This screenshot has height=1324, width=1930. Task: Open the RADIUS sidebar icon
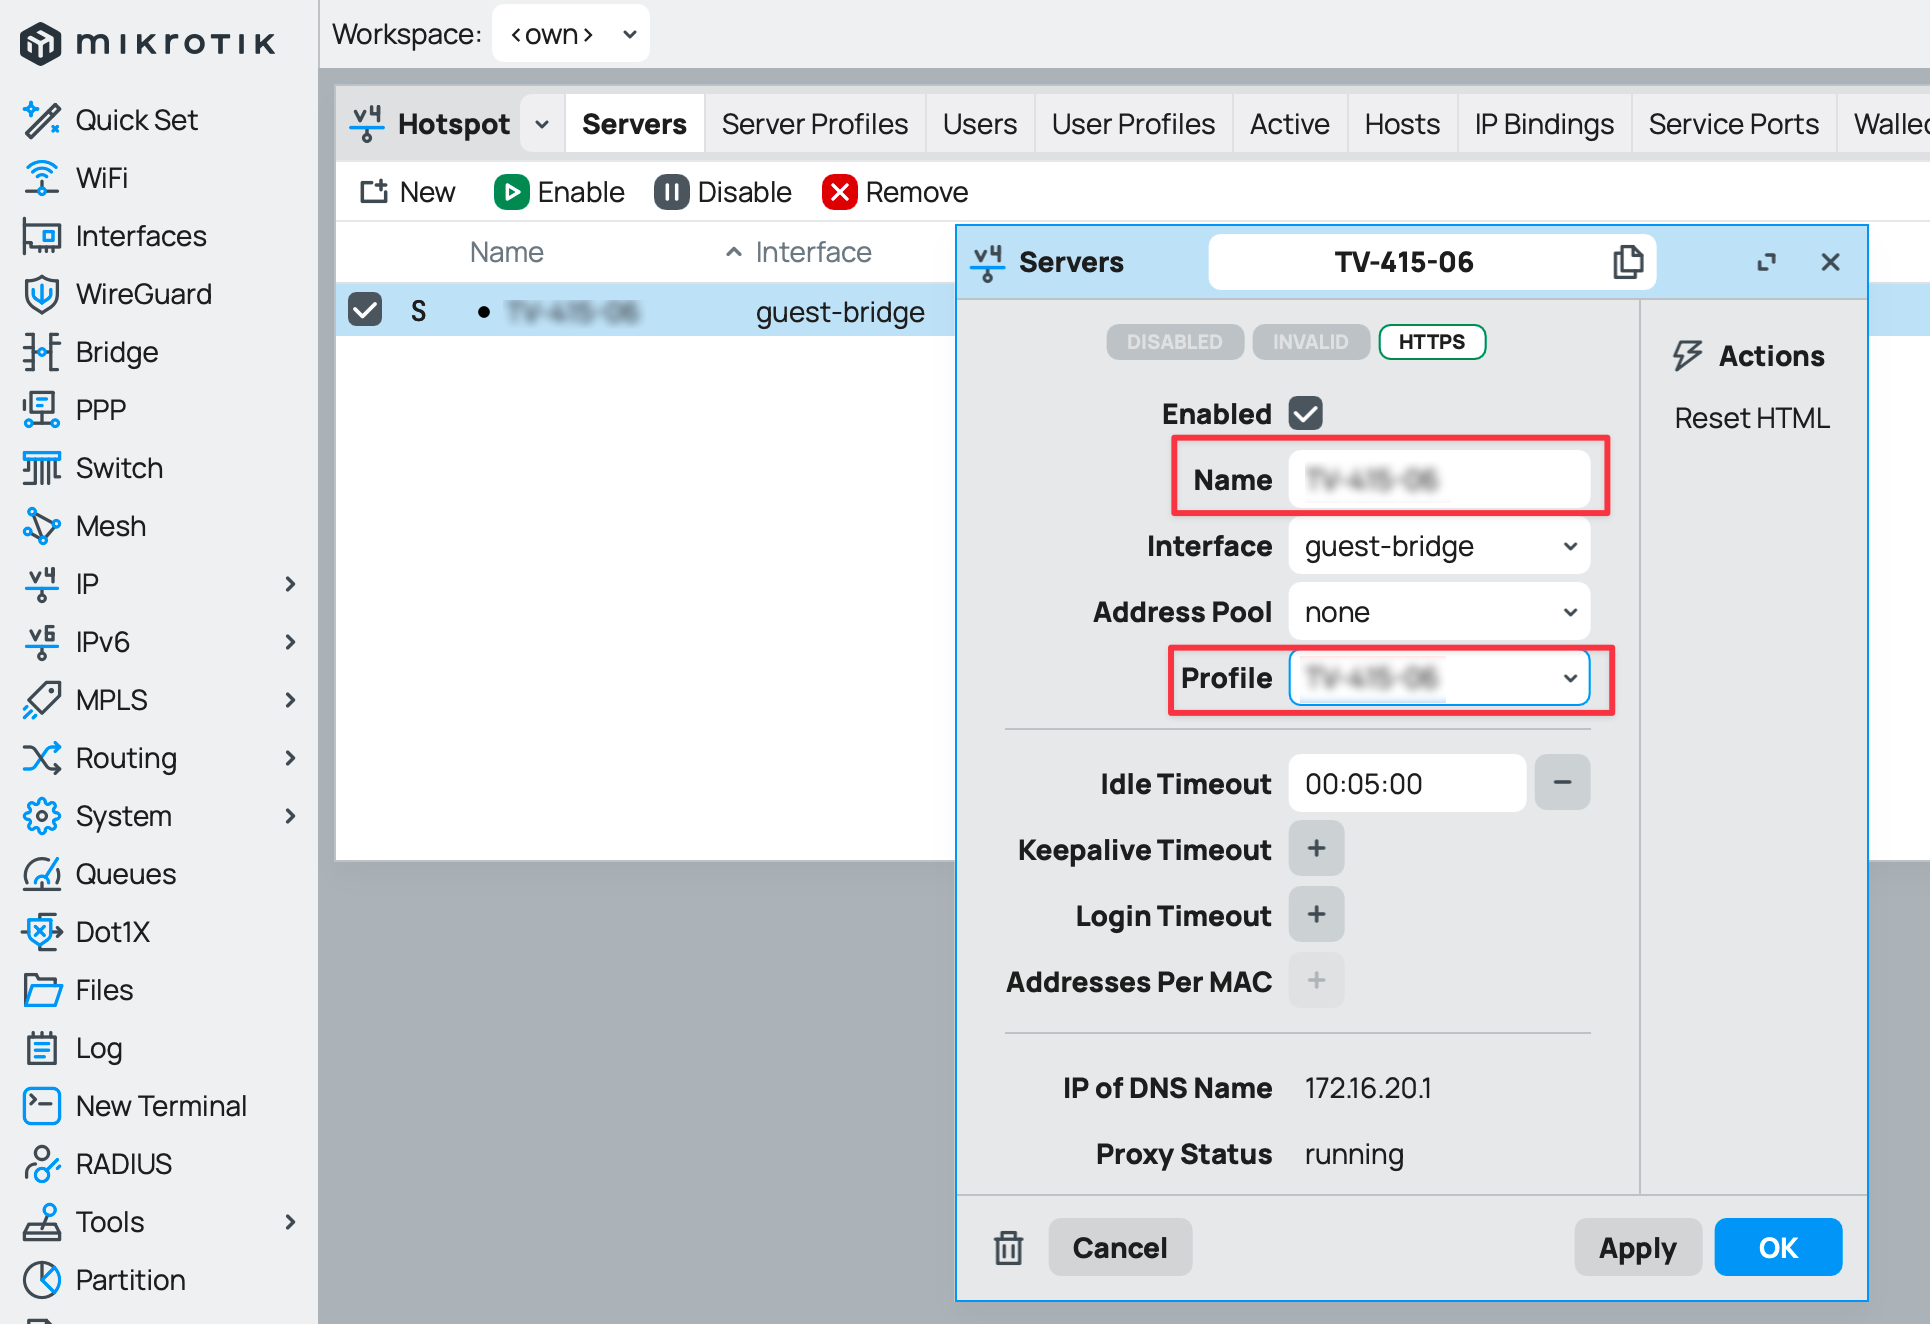tap(41, 1164)
